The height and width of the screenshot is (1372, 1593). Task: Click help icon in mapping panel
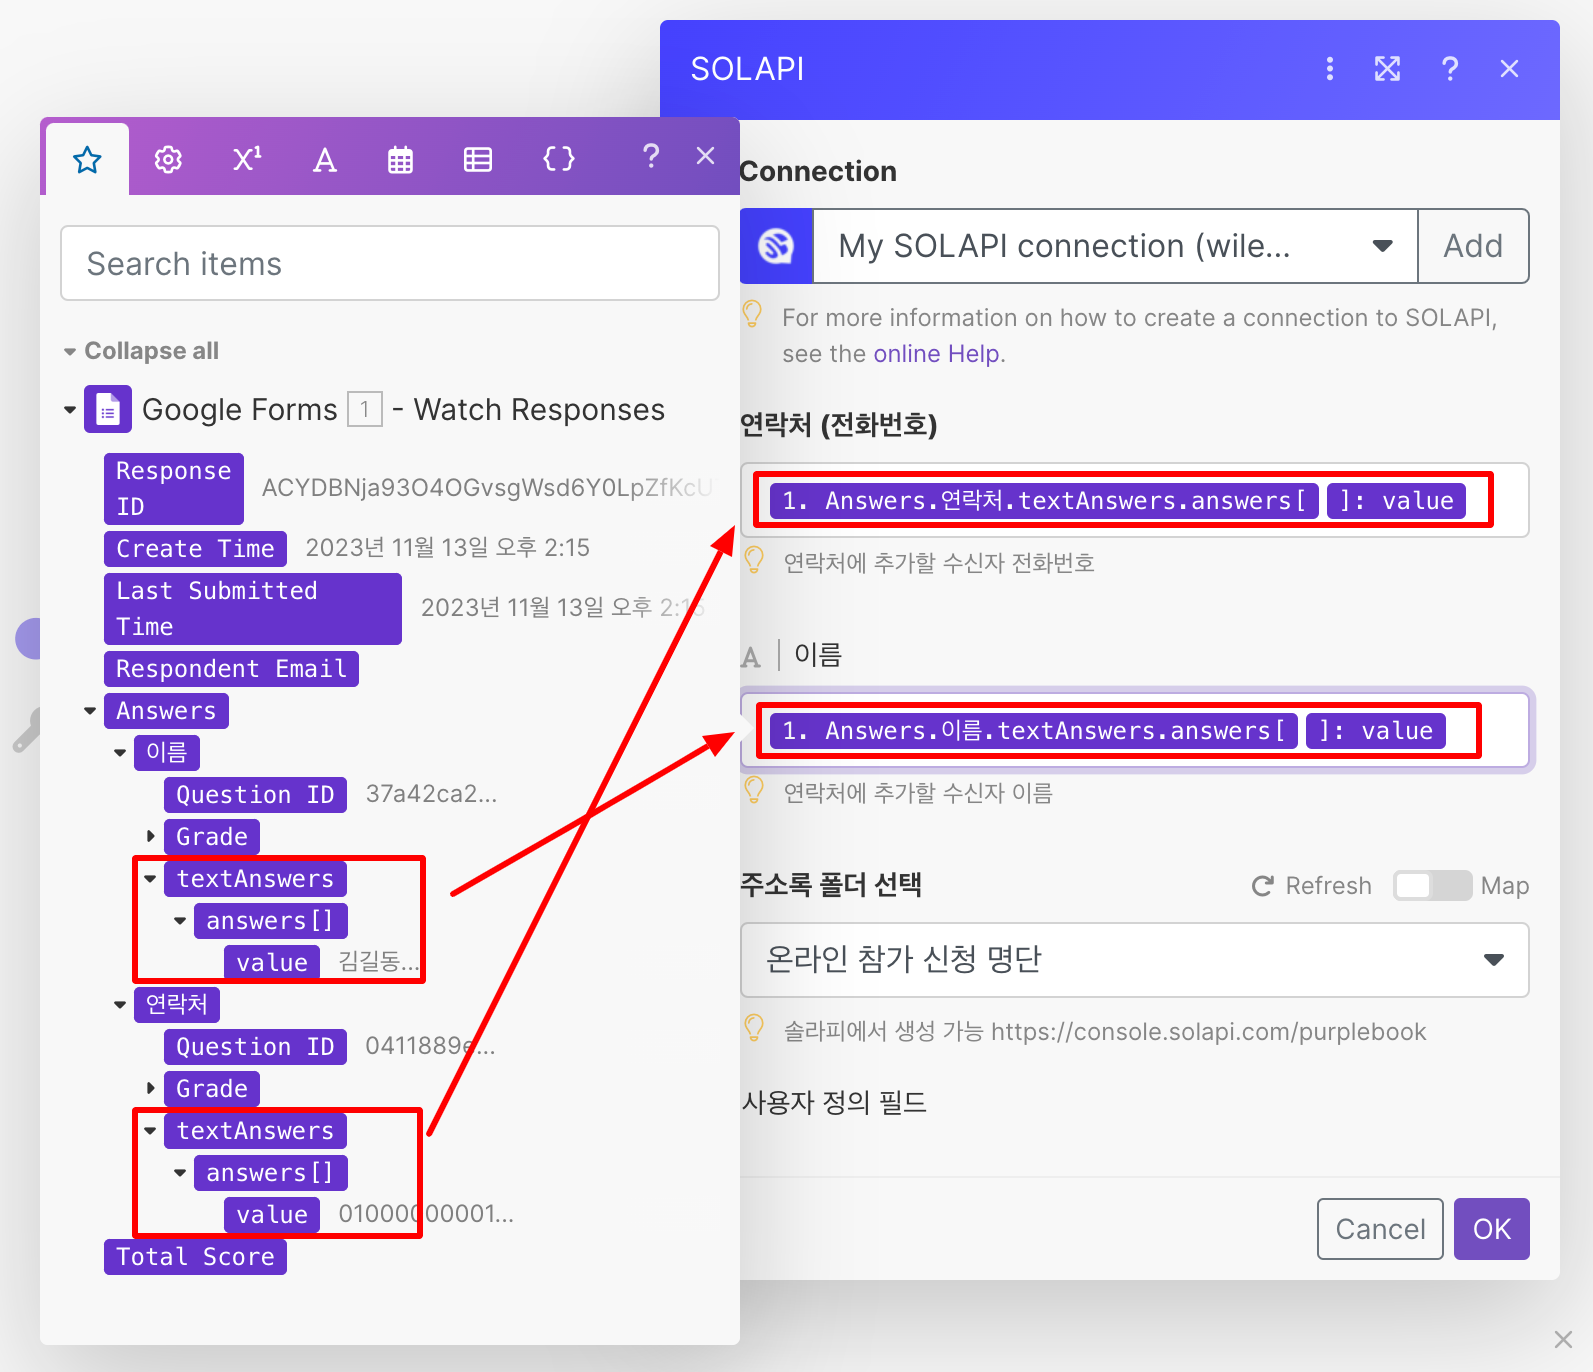651,156
